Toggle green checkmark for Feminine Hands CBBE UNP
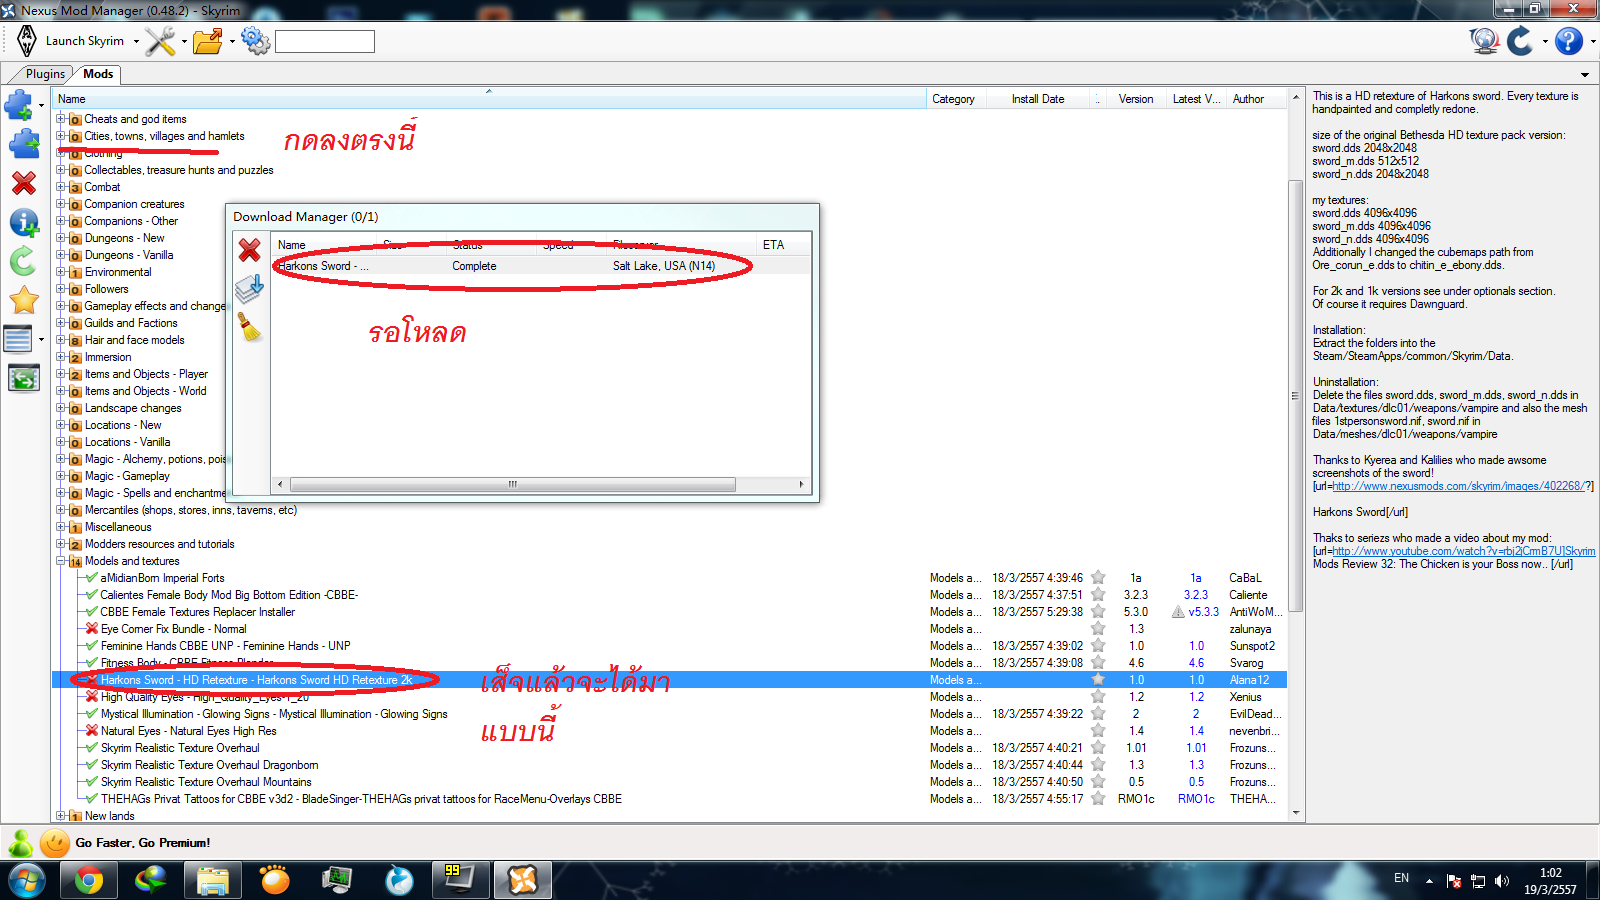 tap(92, 646)
